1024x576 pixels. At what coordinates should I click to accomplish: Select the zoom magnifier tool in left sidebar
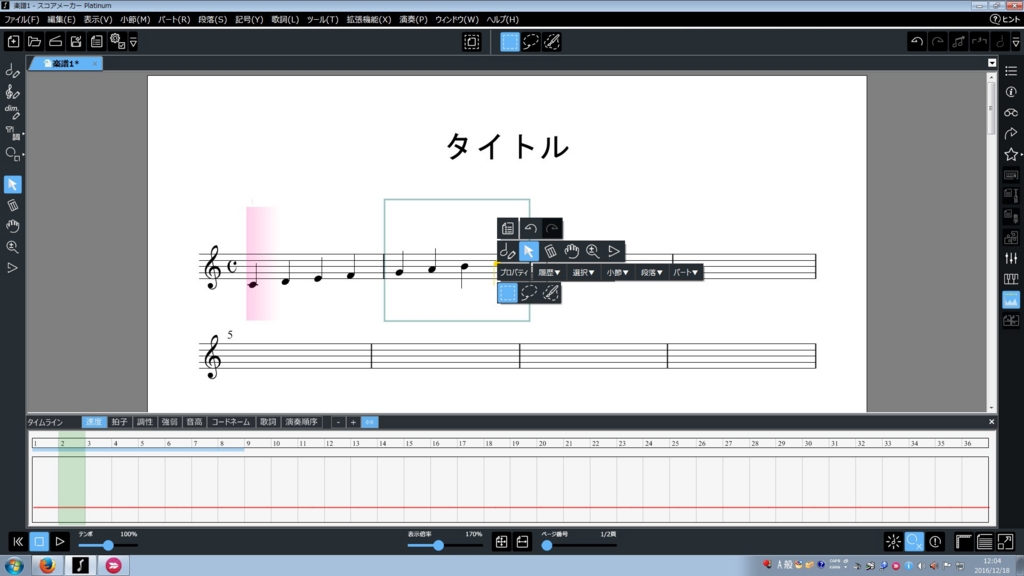[12, 247]
